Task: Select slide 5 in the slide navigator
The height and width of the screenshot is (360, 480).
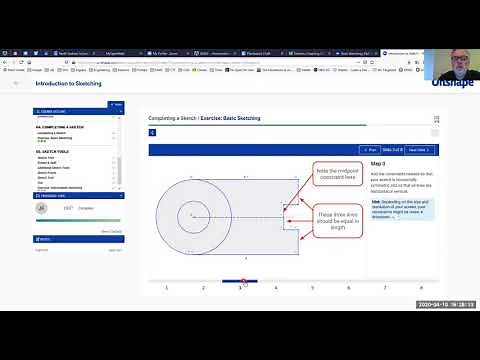Action: coord(312,287)
